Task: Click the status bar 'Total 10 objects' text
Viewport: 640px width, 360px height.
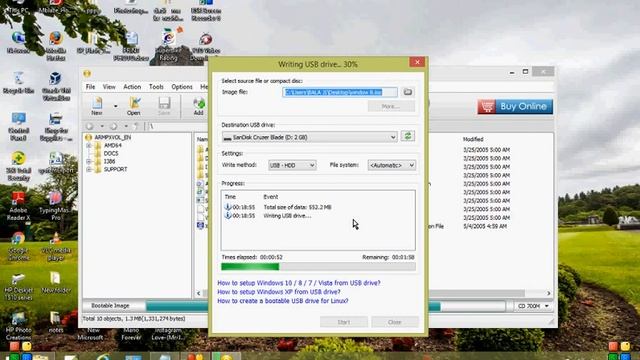Action: [134, 319]
